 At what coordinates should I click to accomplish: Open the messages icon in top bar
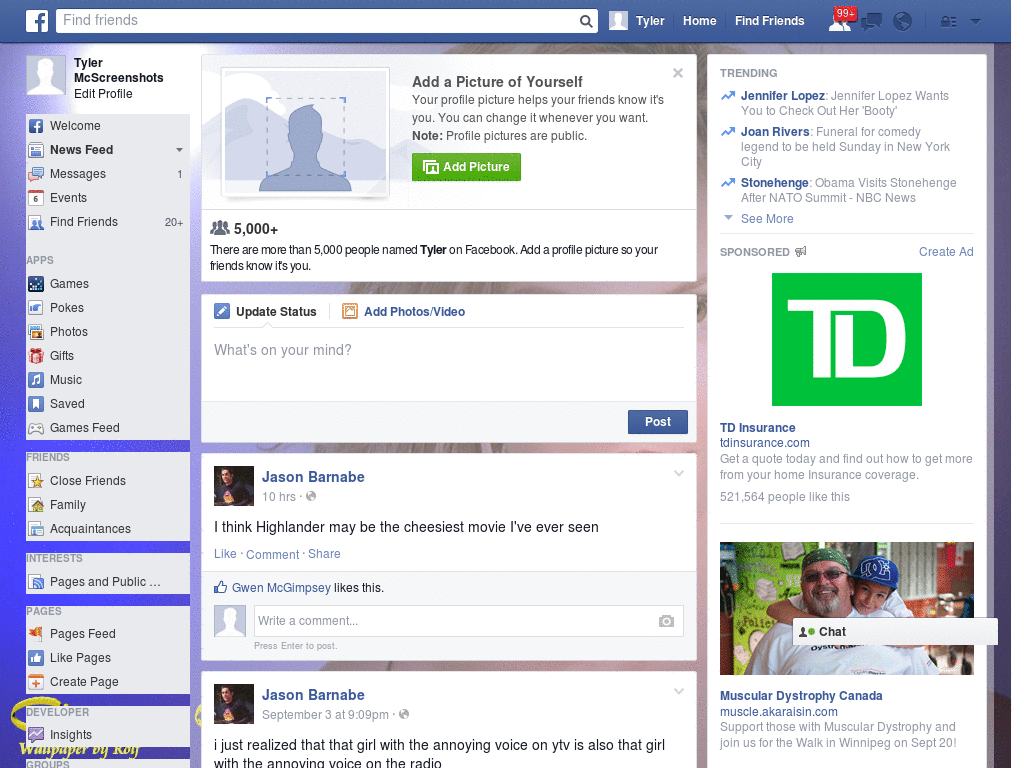(871, 22)
